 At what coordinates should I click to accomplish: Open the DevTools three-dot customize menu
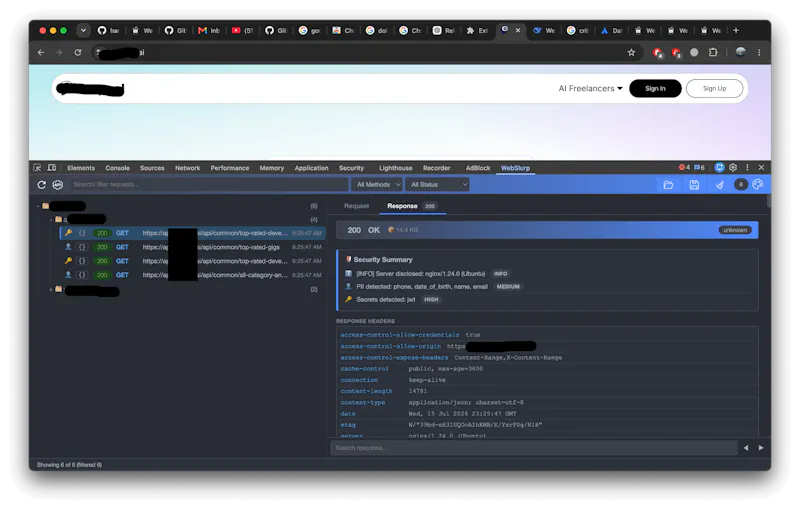point(747,167)
